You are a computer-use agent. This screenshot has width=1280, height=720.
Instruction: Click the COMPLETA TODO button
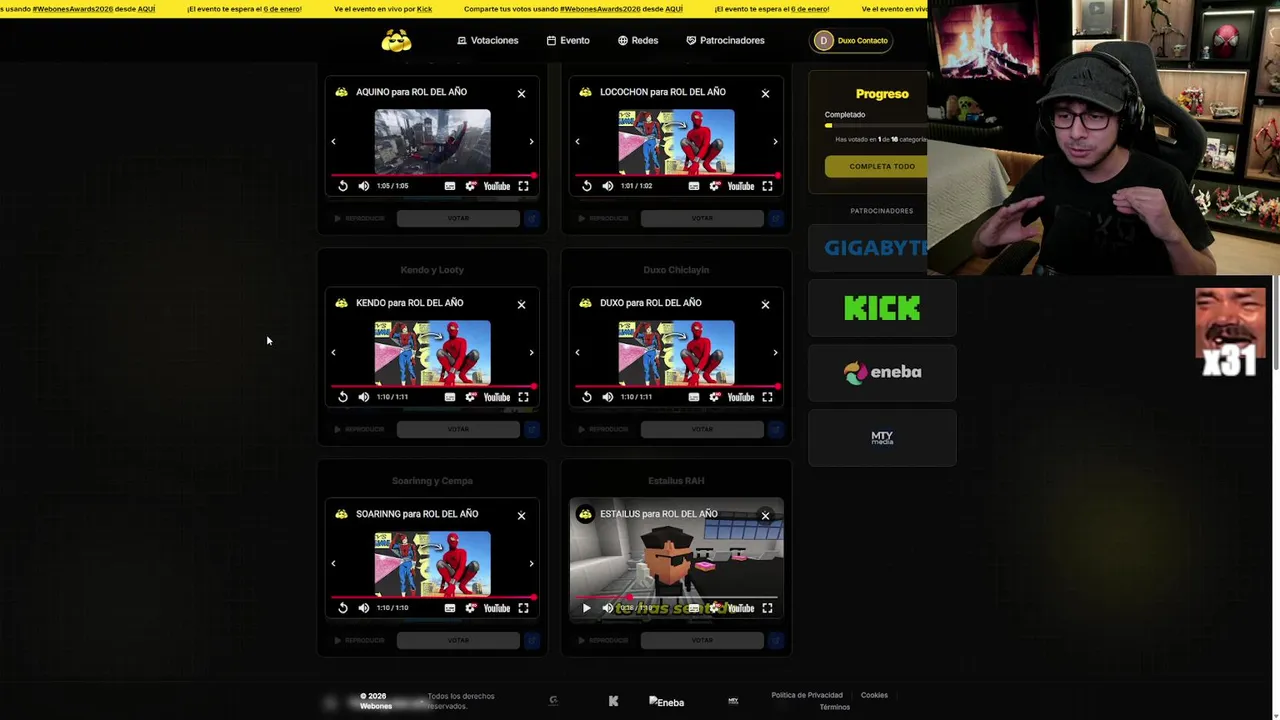(x=877, y=166)
